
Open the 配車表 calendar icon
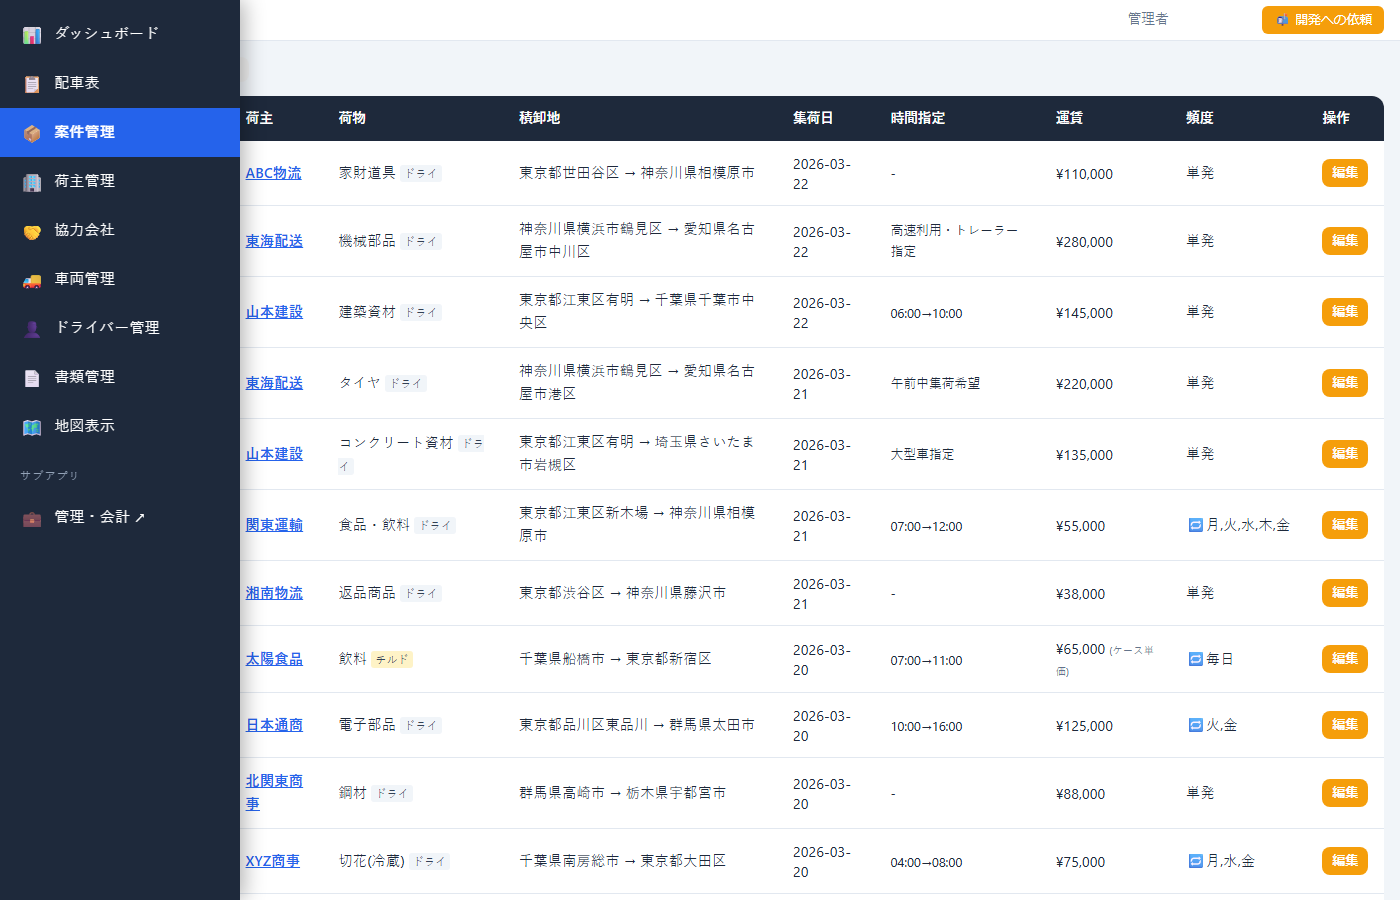tap(31, 83)
